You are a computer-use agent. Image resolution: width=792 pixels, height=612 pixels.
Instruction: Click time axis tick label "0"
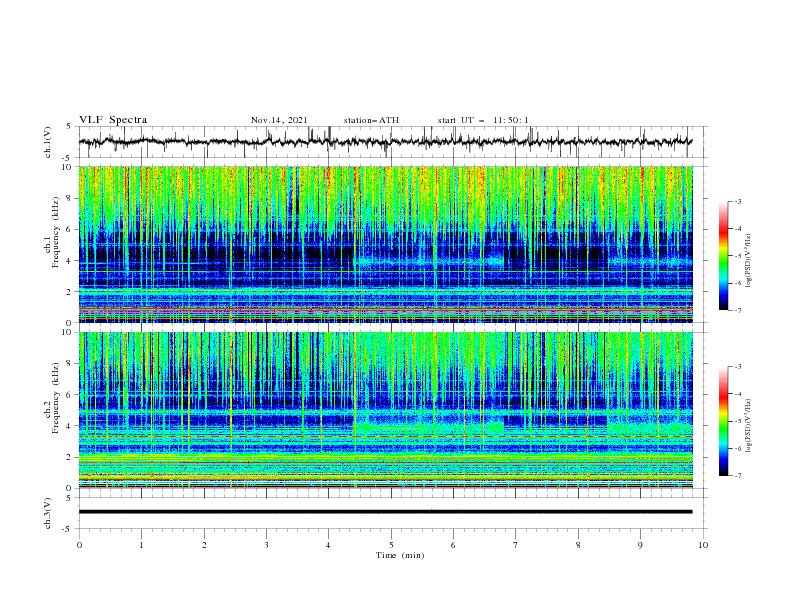pyautogui.click(x=79, y=545)
